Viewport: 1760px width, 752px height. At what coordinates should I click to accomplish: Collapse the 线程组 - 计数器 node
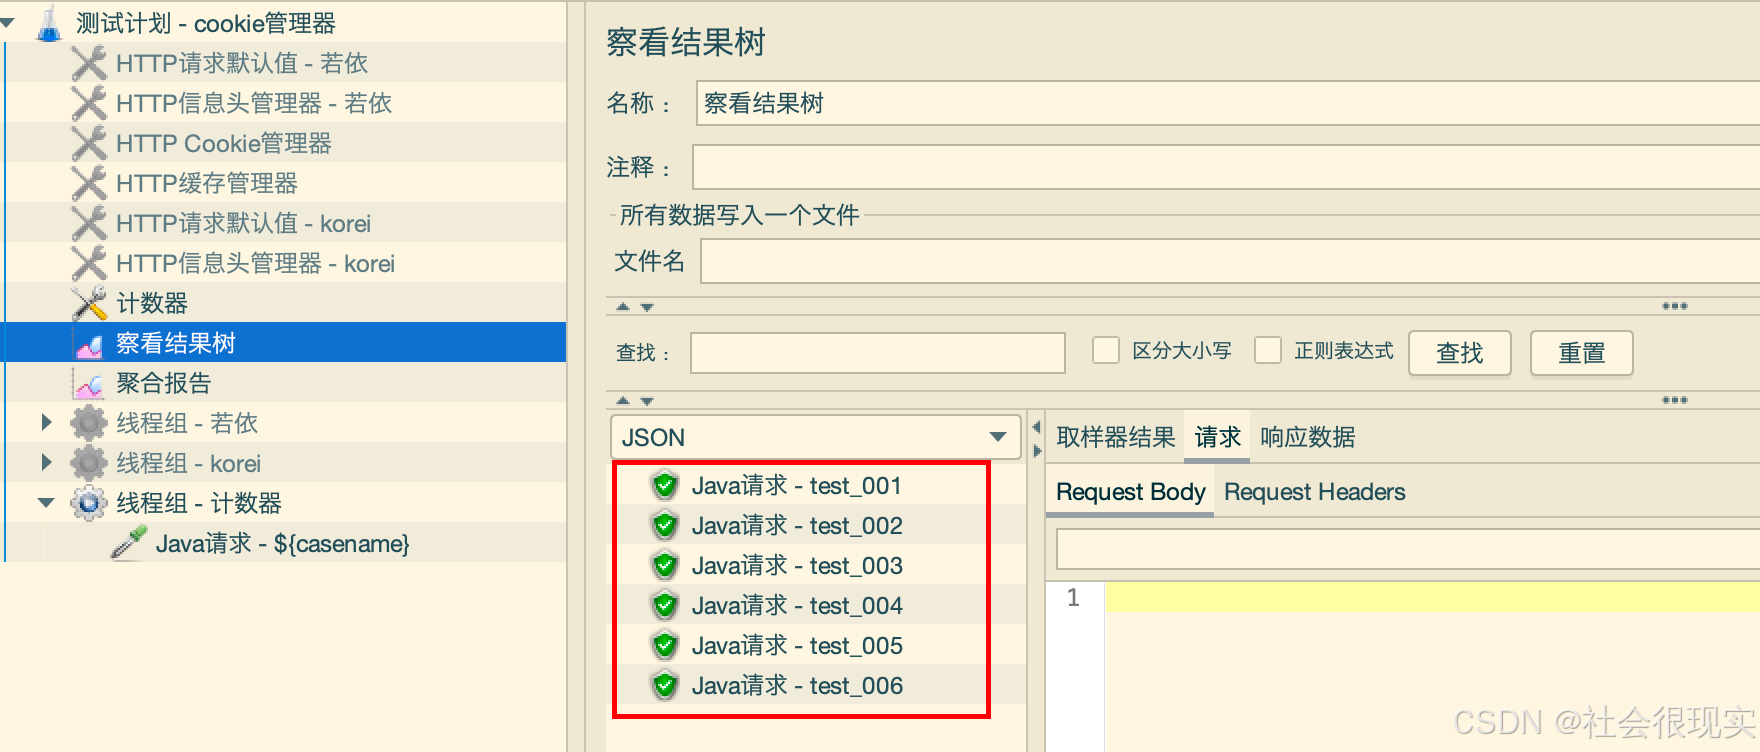[46, 502]
